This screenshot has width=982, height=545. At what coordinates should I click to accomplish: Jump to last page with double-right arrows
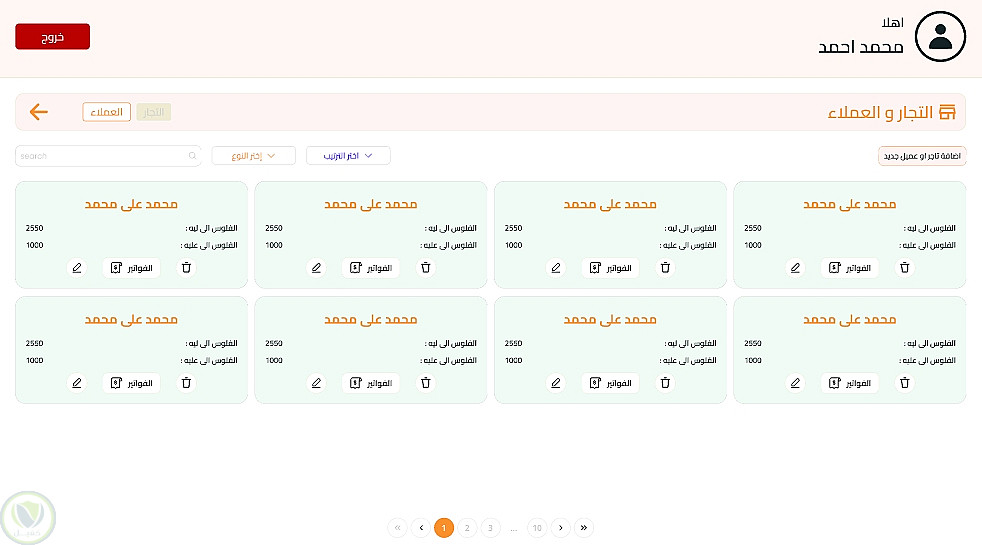click(584, 528)
